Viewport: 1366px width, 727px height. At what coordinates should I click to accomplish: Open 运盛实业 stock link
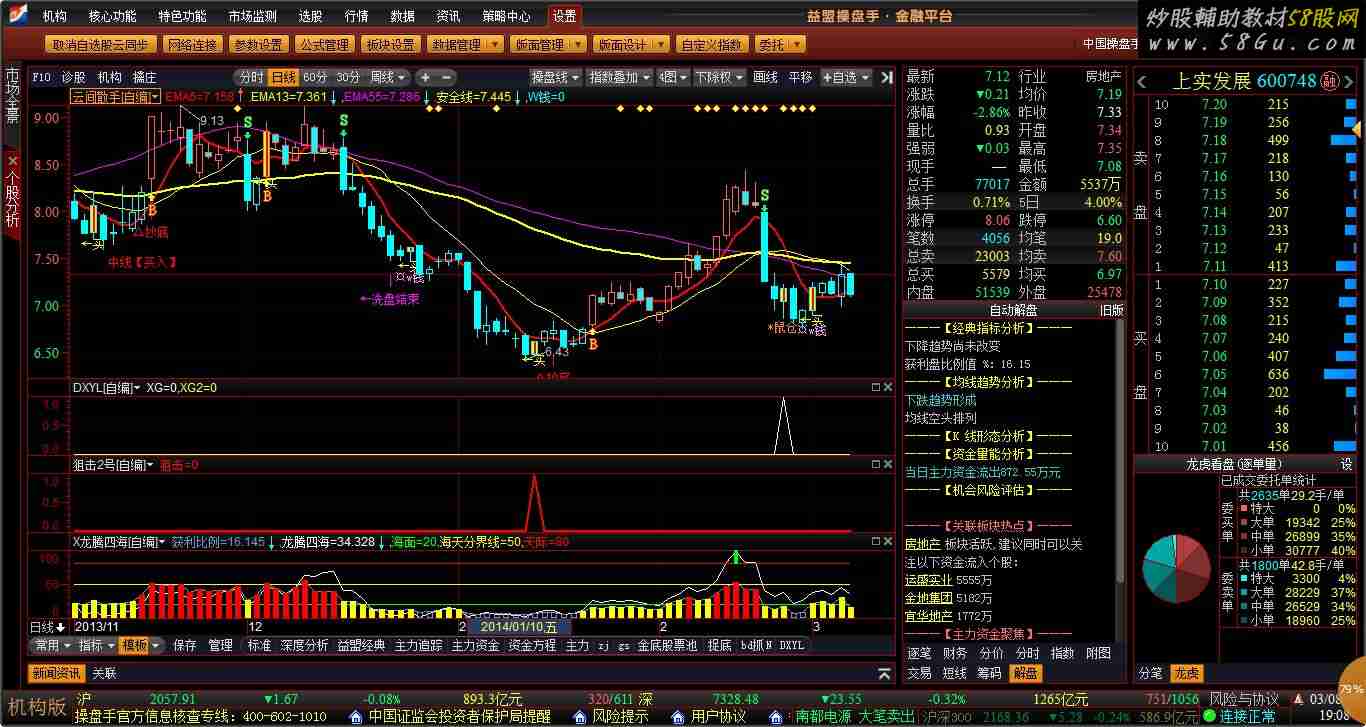[928, 580]
